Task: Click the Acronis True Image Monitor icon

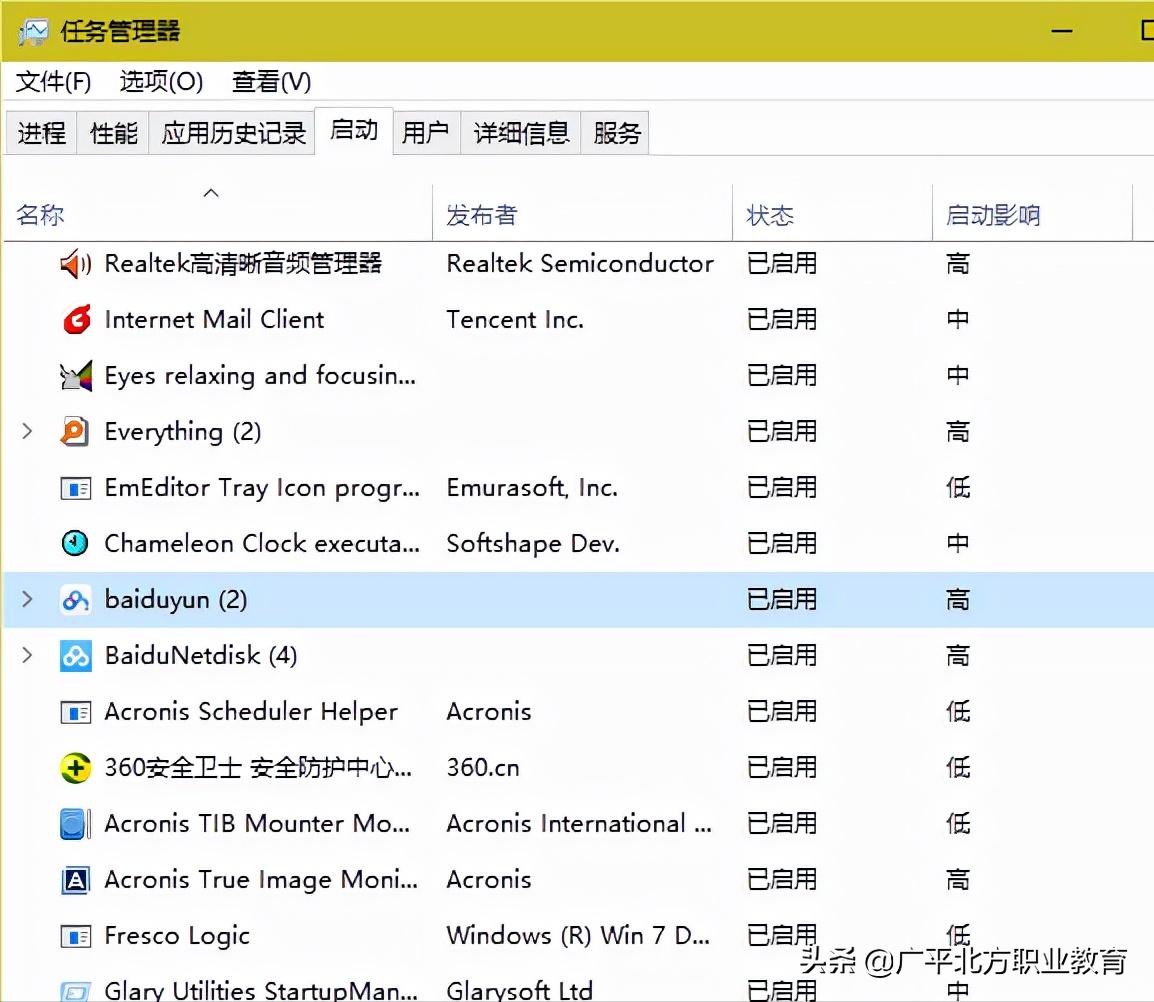Action: 76,880
